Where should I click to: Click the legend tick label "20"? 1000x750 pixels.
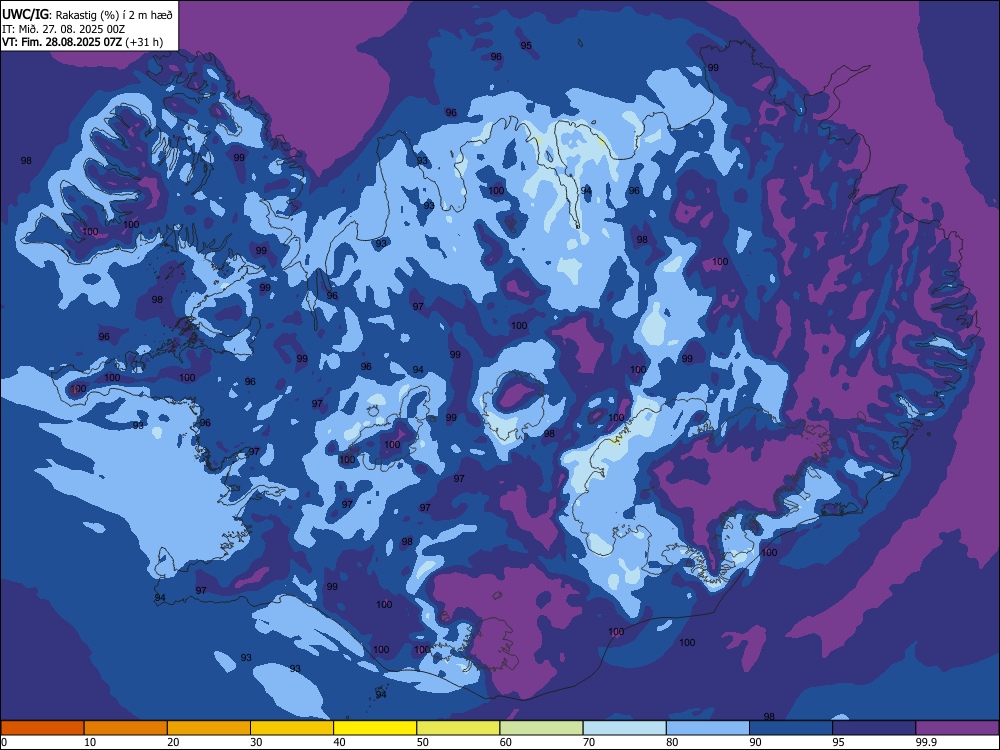point(173,742)
